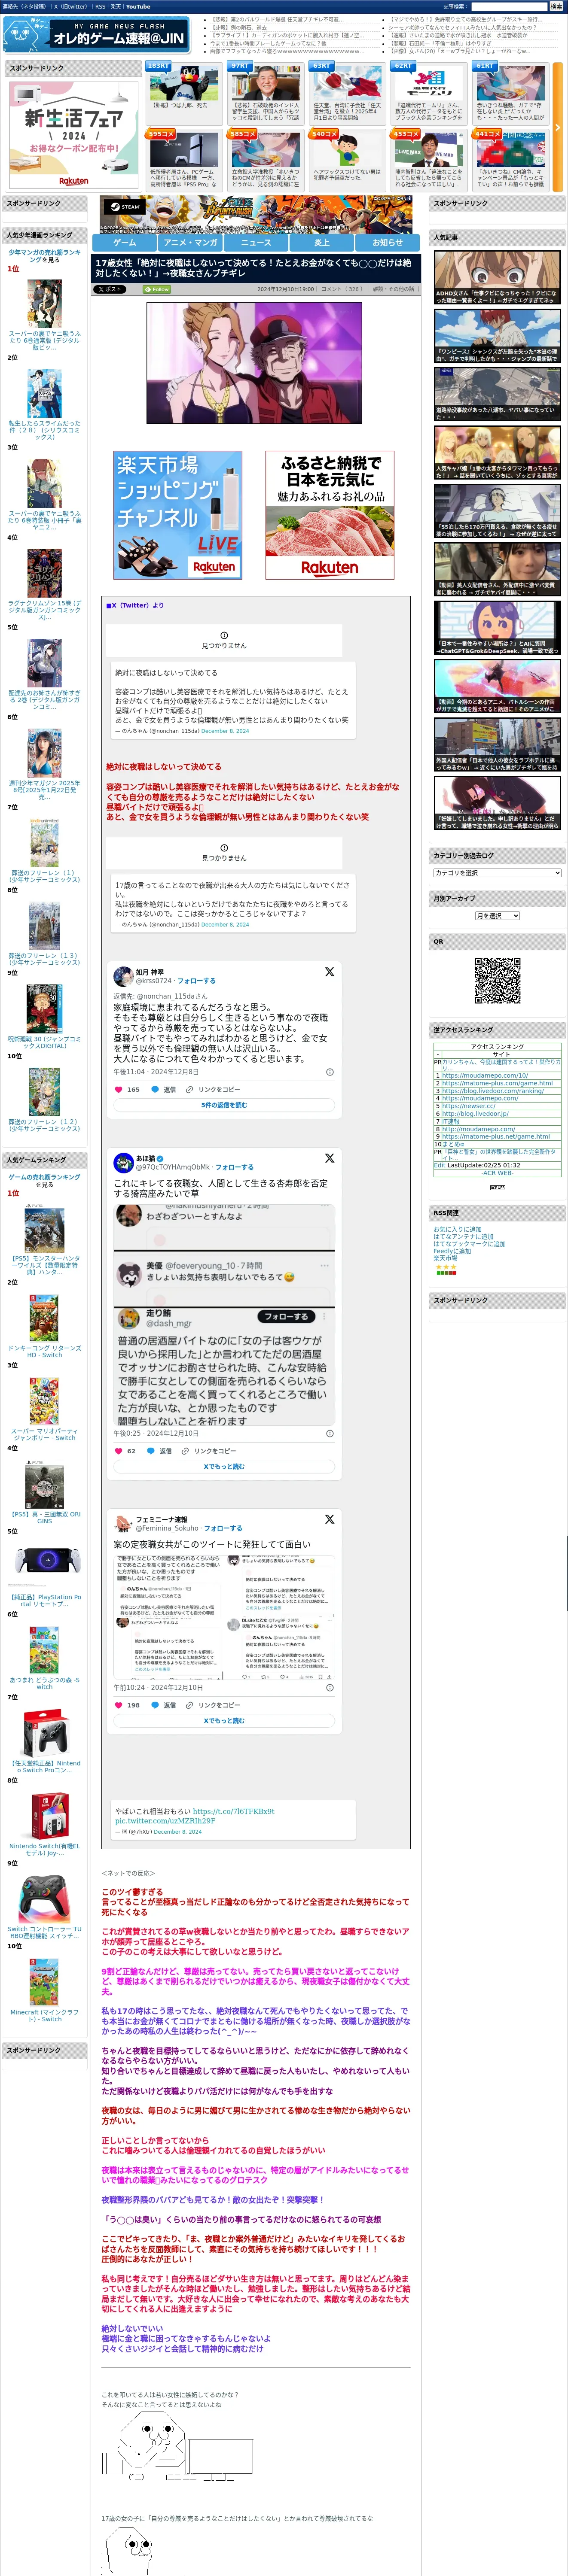Click Xでもっと読む under あほ猫's tweet

[224, 1466]
